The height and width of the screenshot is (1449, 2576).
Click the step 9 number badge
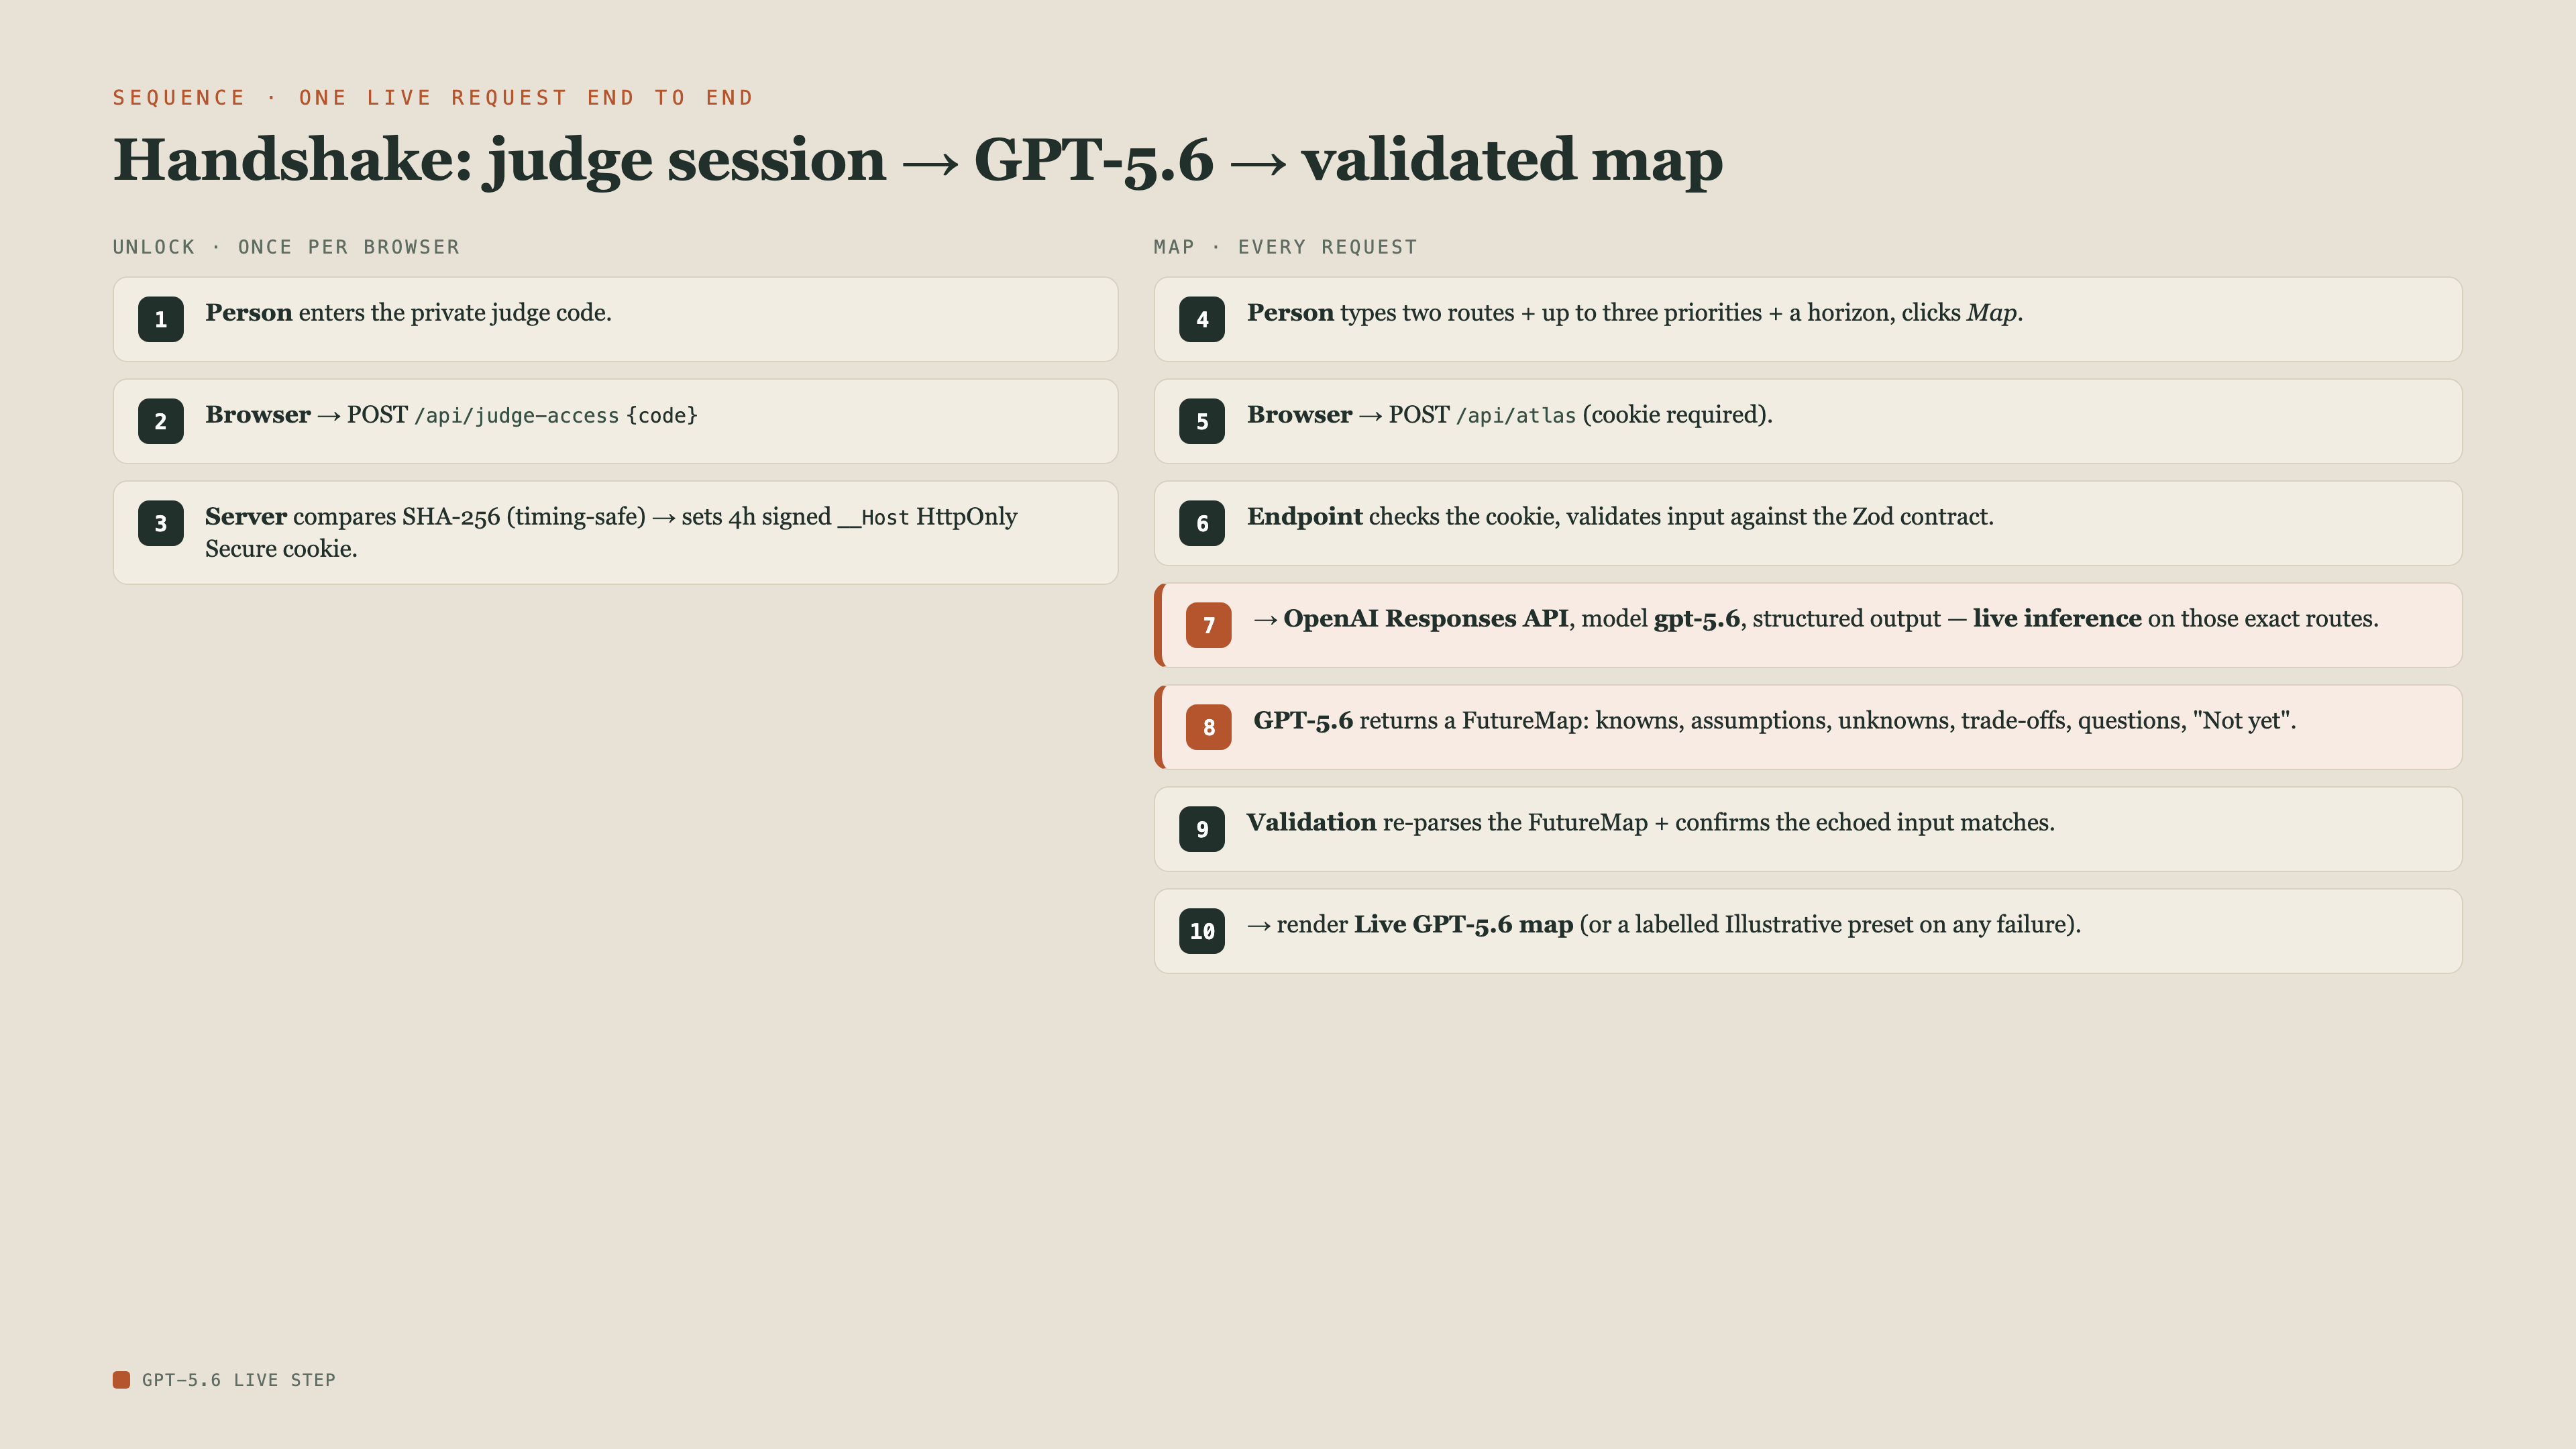point(1202,830)
